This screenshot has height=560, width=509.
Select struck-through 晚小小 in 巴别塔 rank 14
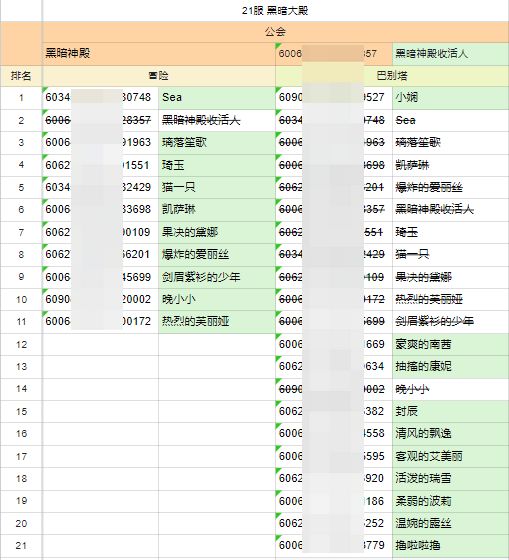tap(450, 389)
